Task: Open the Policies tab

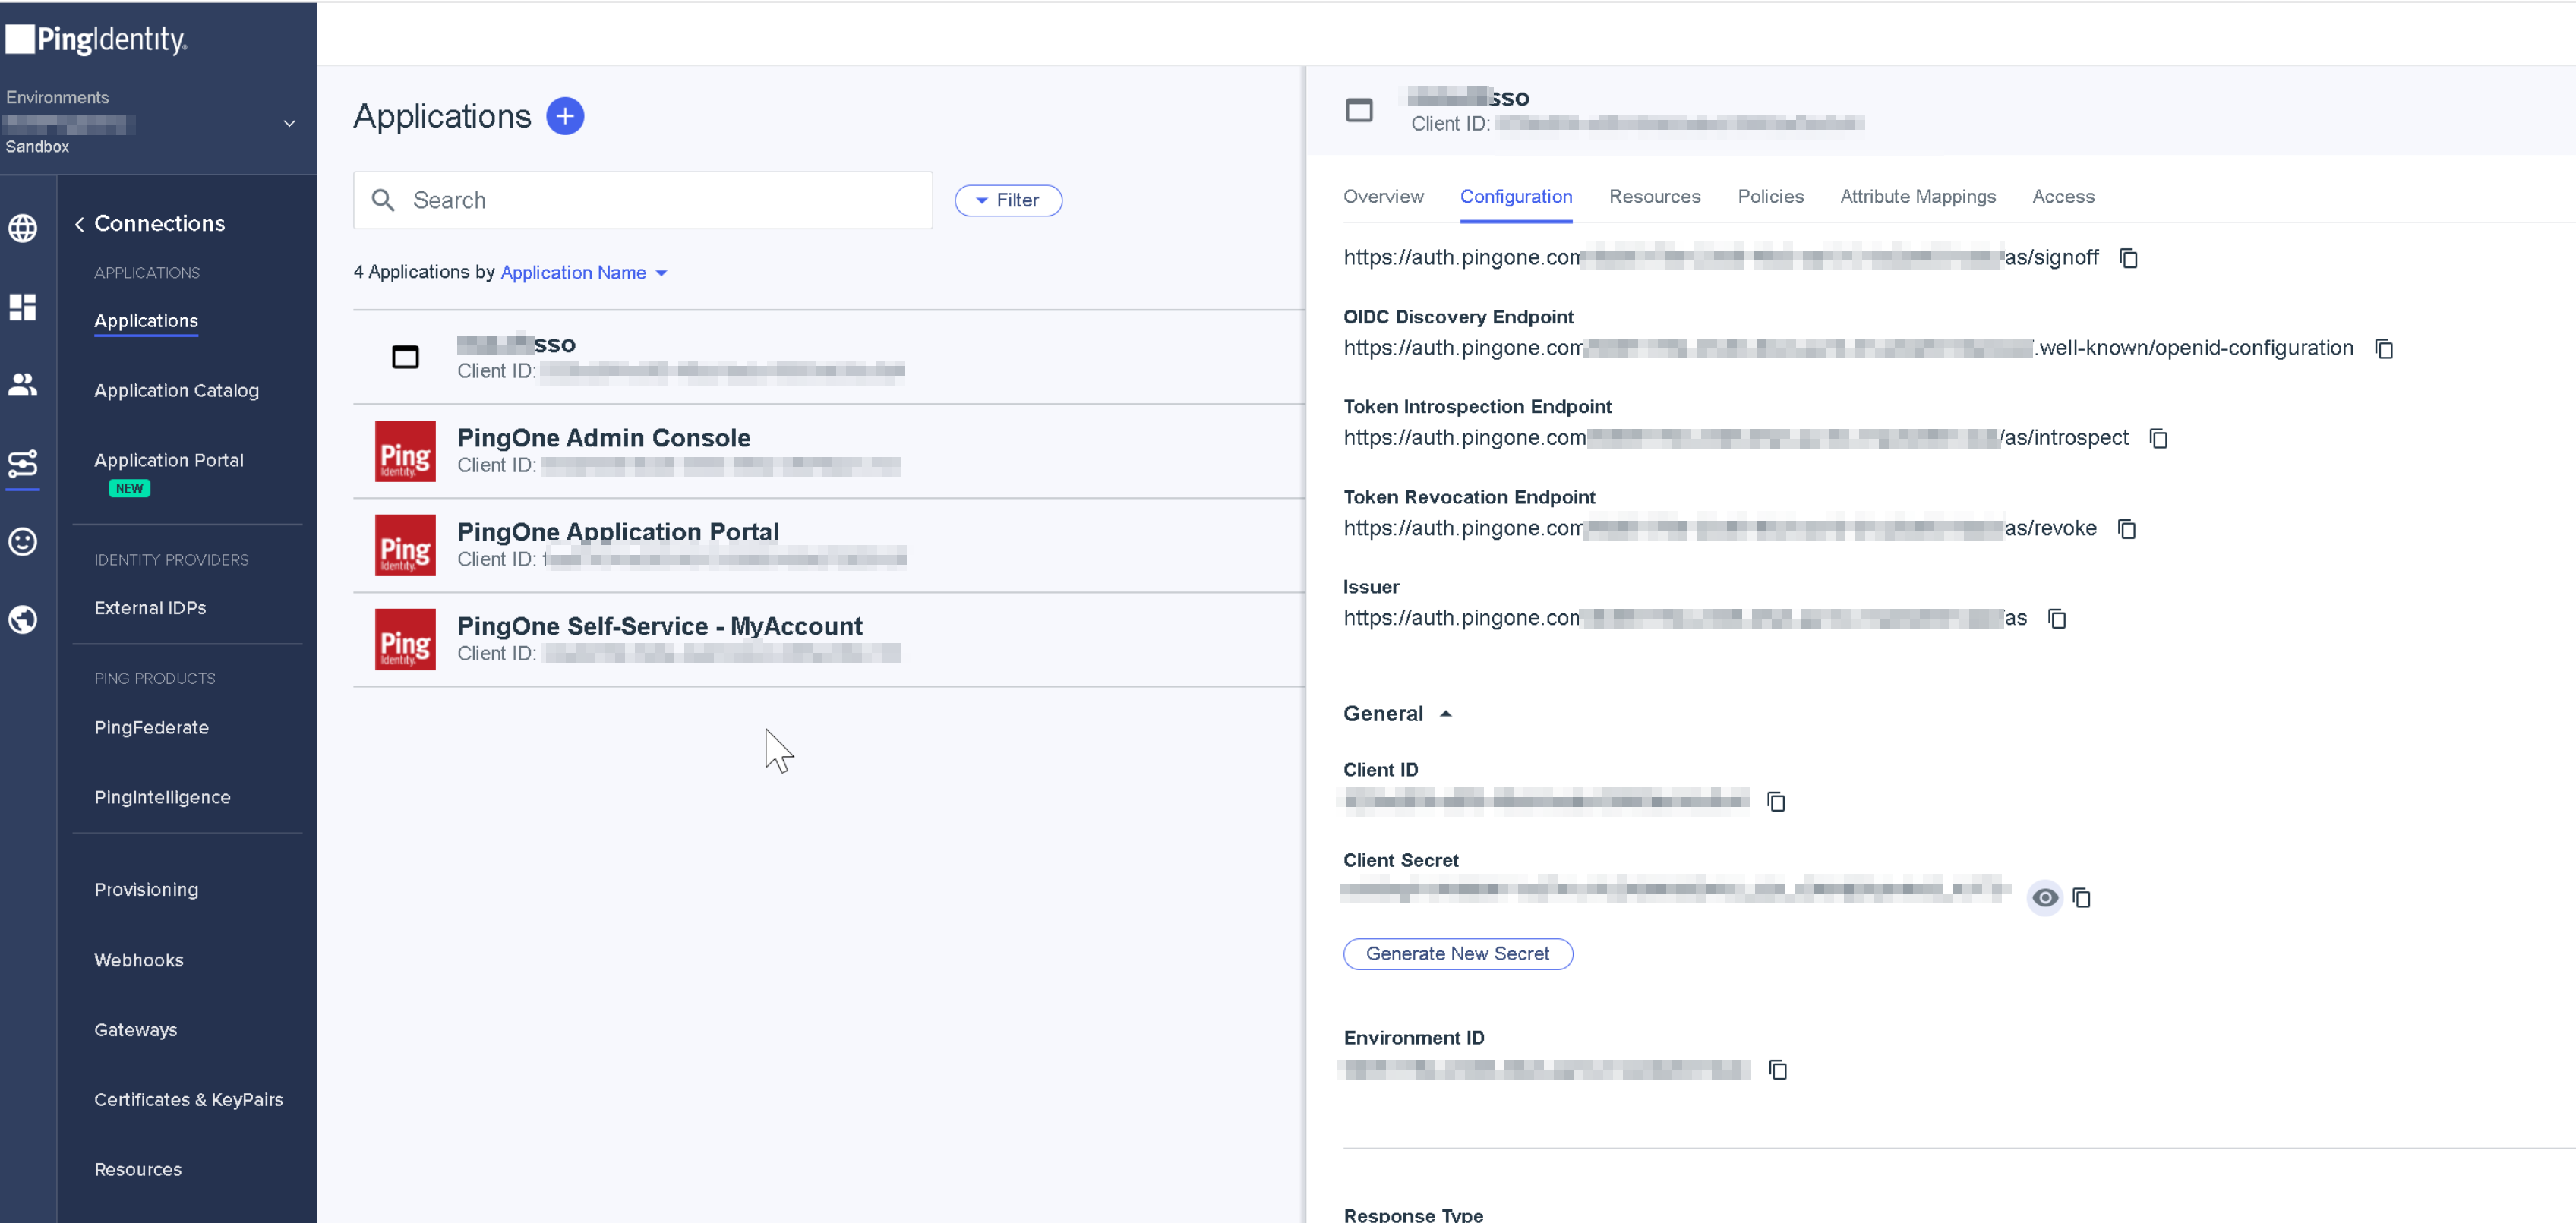Action: 1770,197
